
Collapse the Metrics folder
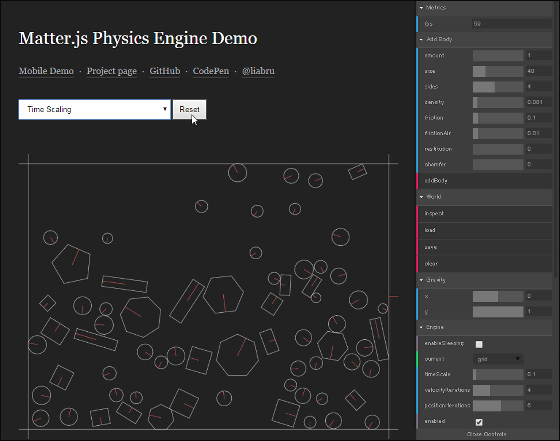tap(484, 7)
